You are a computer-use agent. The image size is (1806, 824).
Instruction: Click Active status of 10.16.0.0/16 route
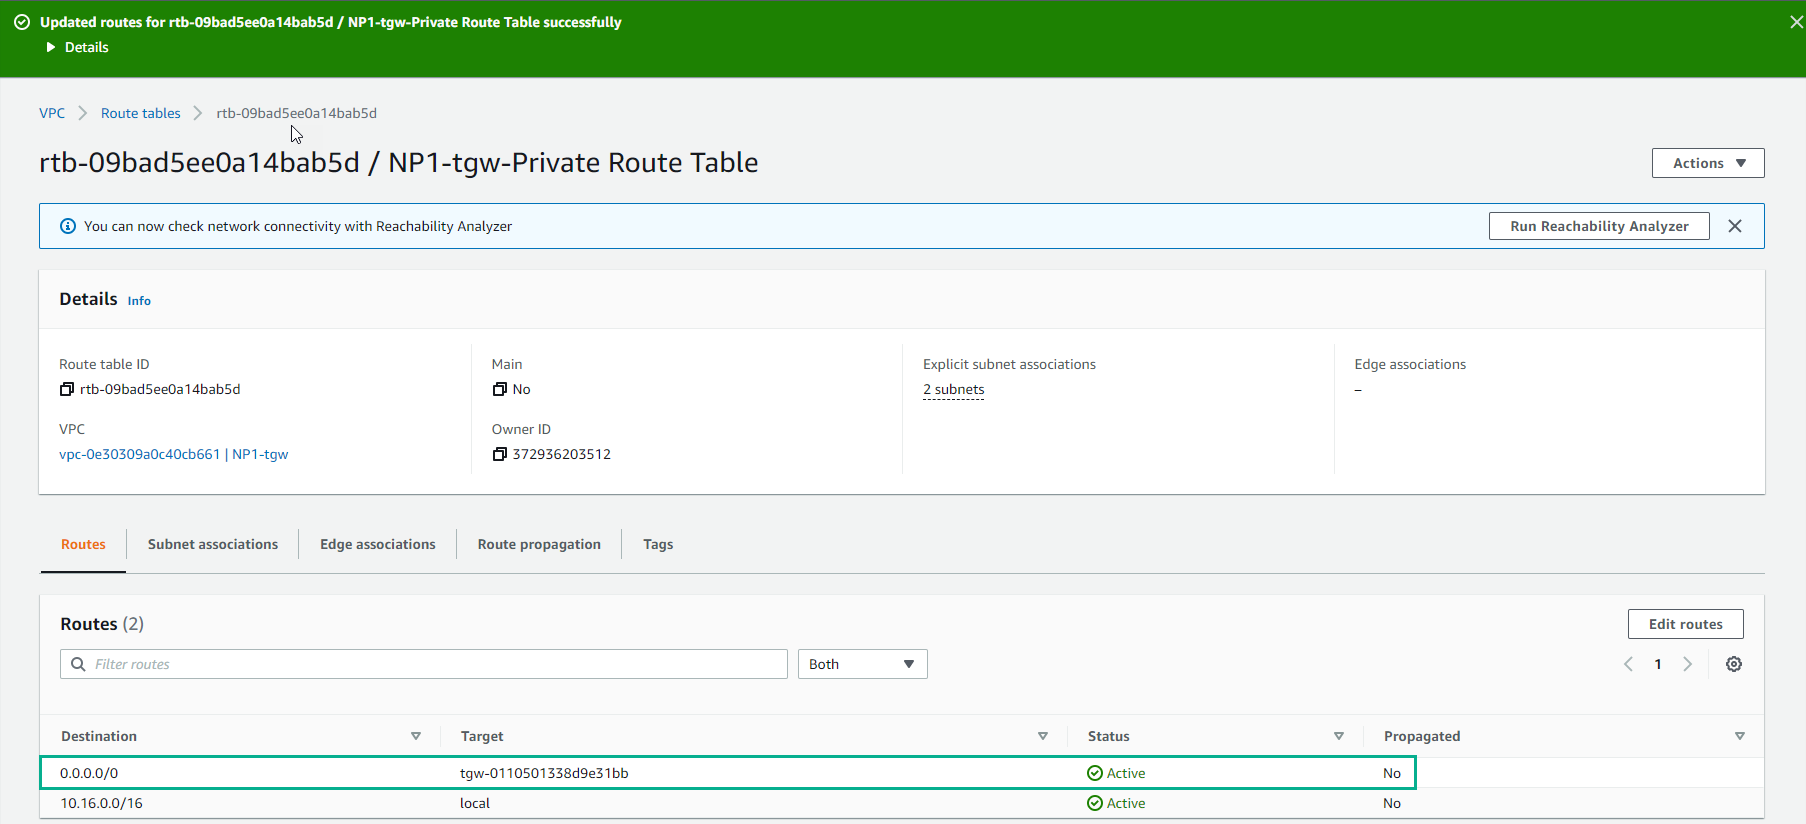coord(1116,803)
